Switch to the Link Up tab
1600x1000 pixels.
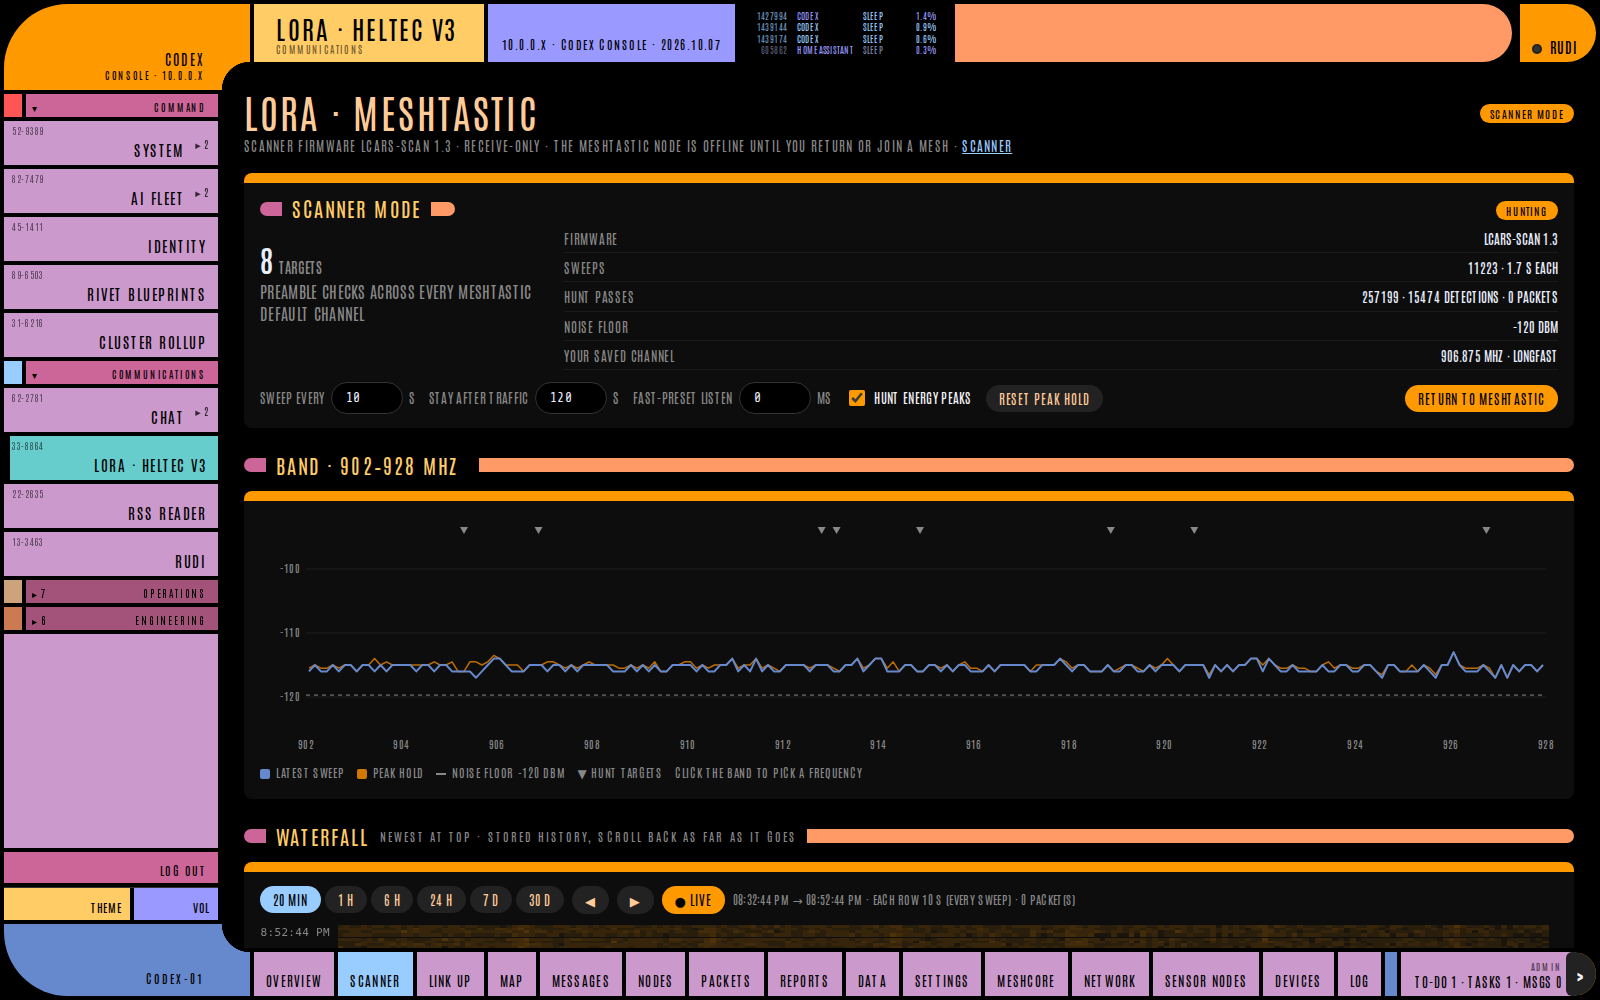click(450, 975)
